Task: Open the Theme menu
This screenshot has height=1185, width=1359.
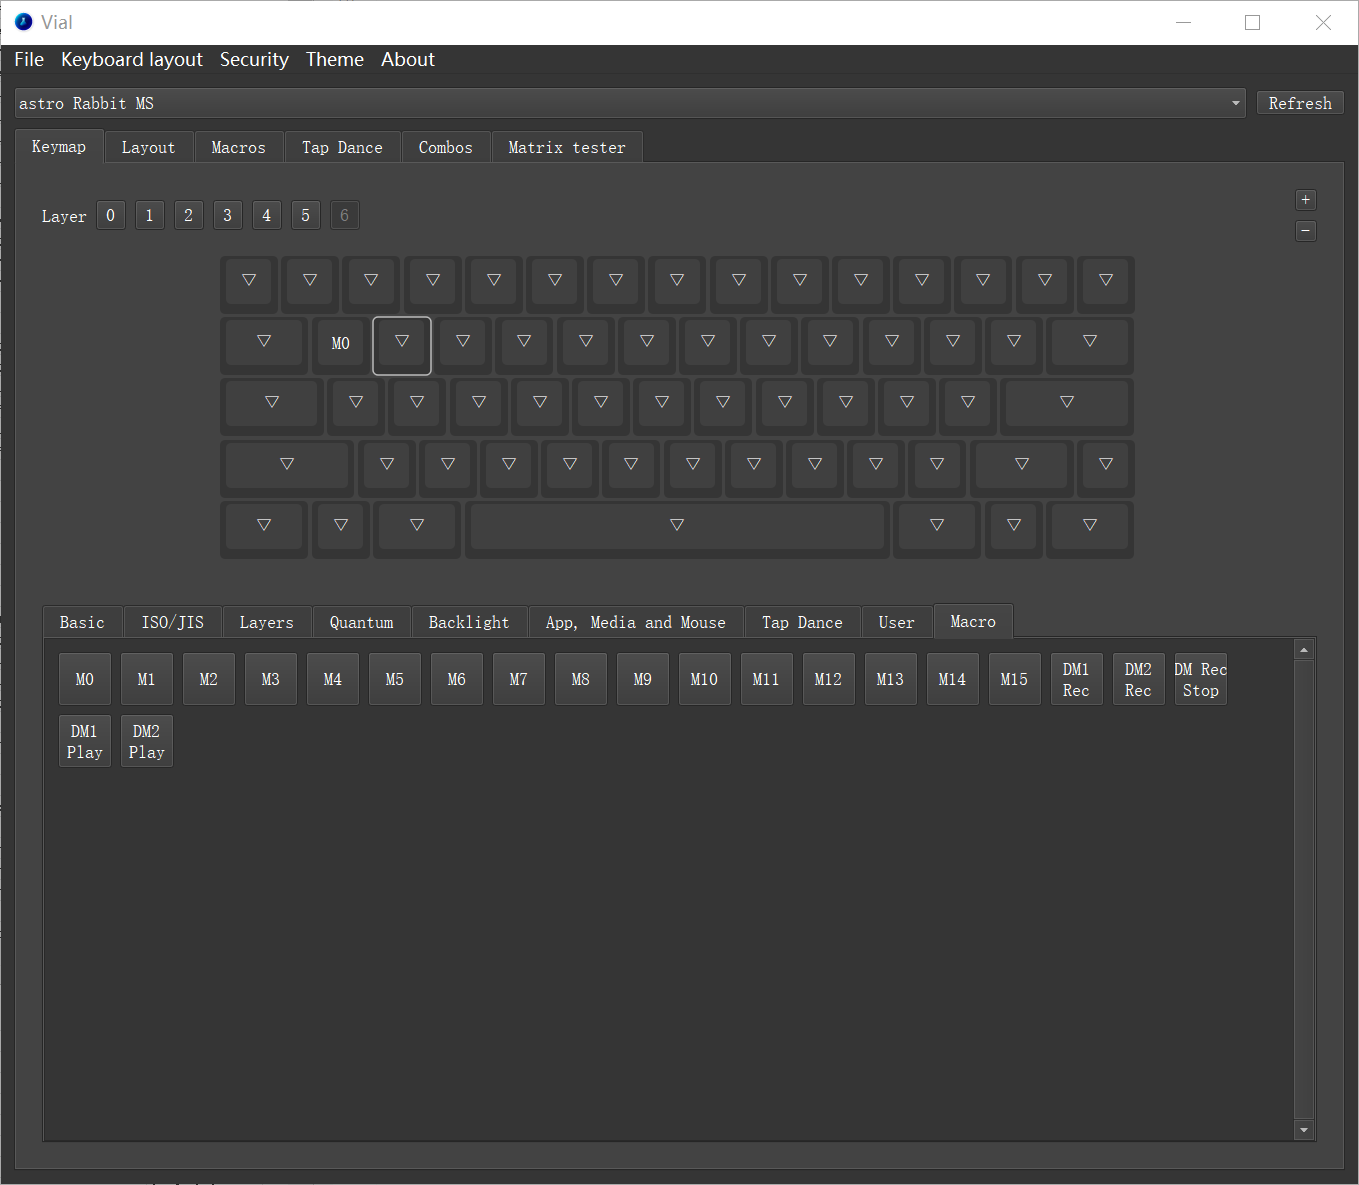Action: [335, 59]
